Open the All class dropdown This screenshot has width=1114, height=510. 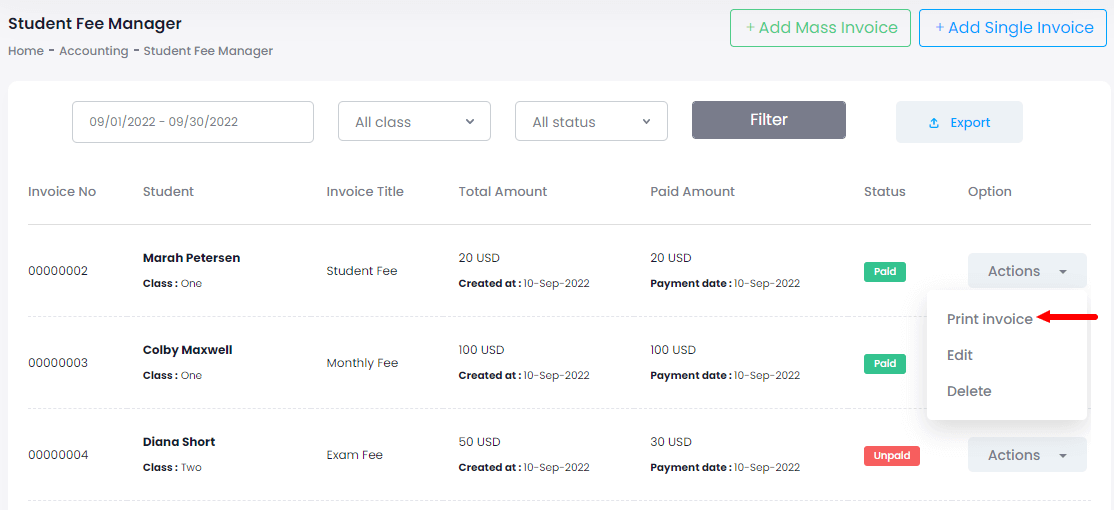point(414,122)
